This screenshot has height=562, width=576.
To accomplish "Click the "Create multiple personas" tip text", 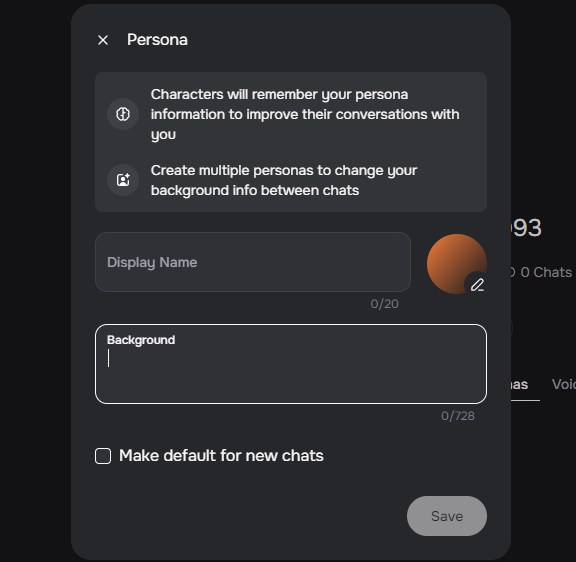I will (284, 180).
